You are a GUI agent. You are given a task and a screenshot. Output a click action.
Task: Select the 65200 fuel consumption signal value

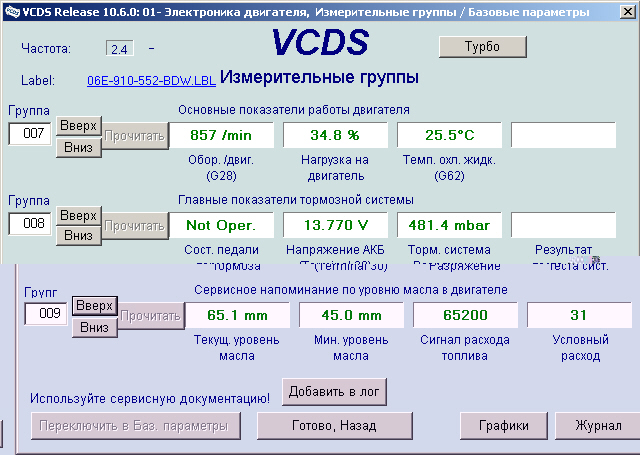coord(465,315)
